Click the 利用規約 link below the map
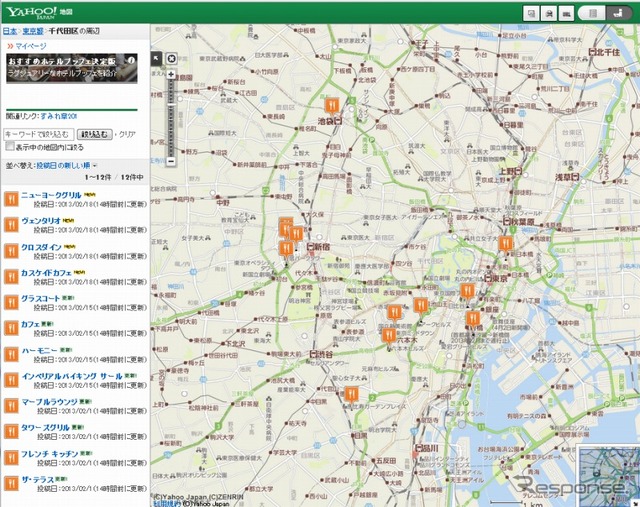Viewport: 640px width, 507px height. pyautogui.click(x=167, y=503)
